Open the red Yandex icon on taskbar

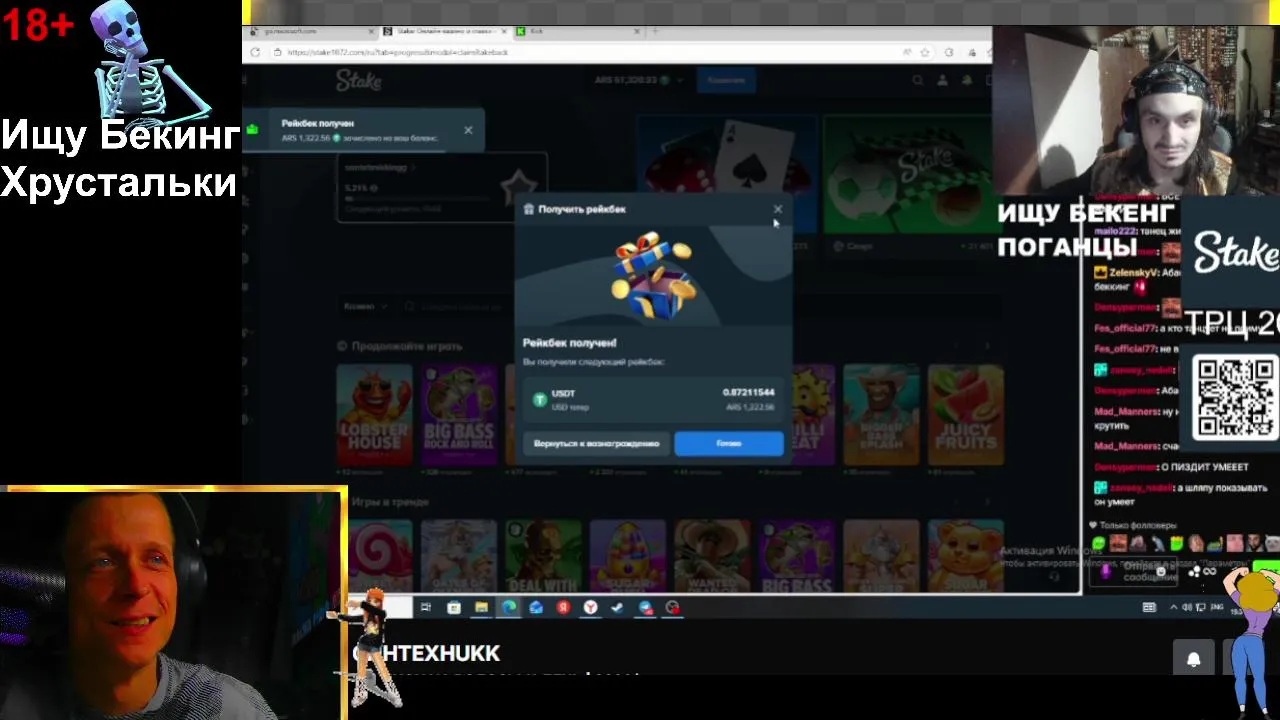(x=563, y=607)
